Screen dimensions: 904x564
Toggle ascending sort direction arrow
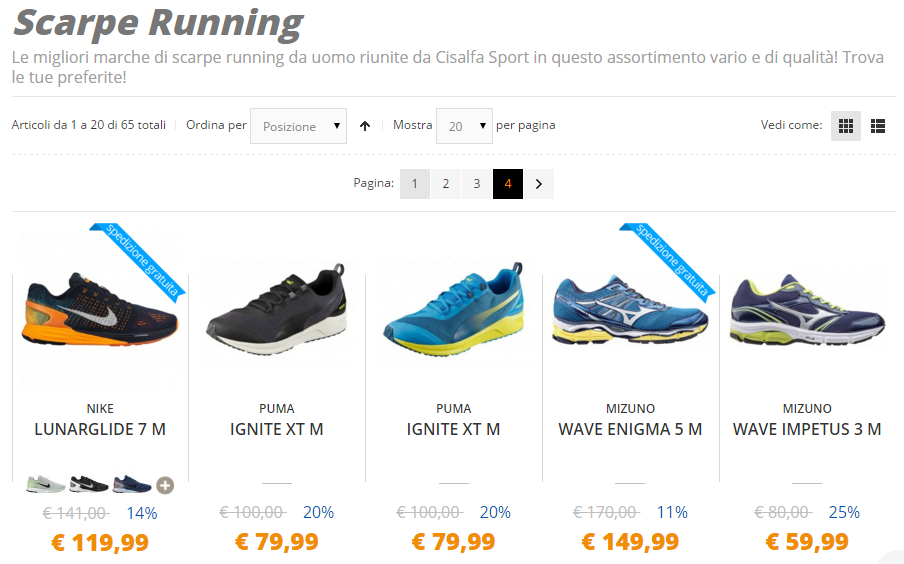pyautogui.click(x=365, y=126)
